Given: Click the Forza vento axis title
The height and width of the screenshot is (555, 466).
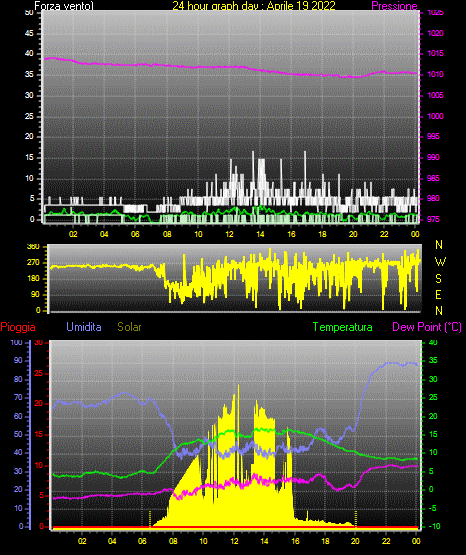Looking at the screenshot, I should point(64,6).
